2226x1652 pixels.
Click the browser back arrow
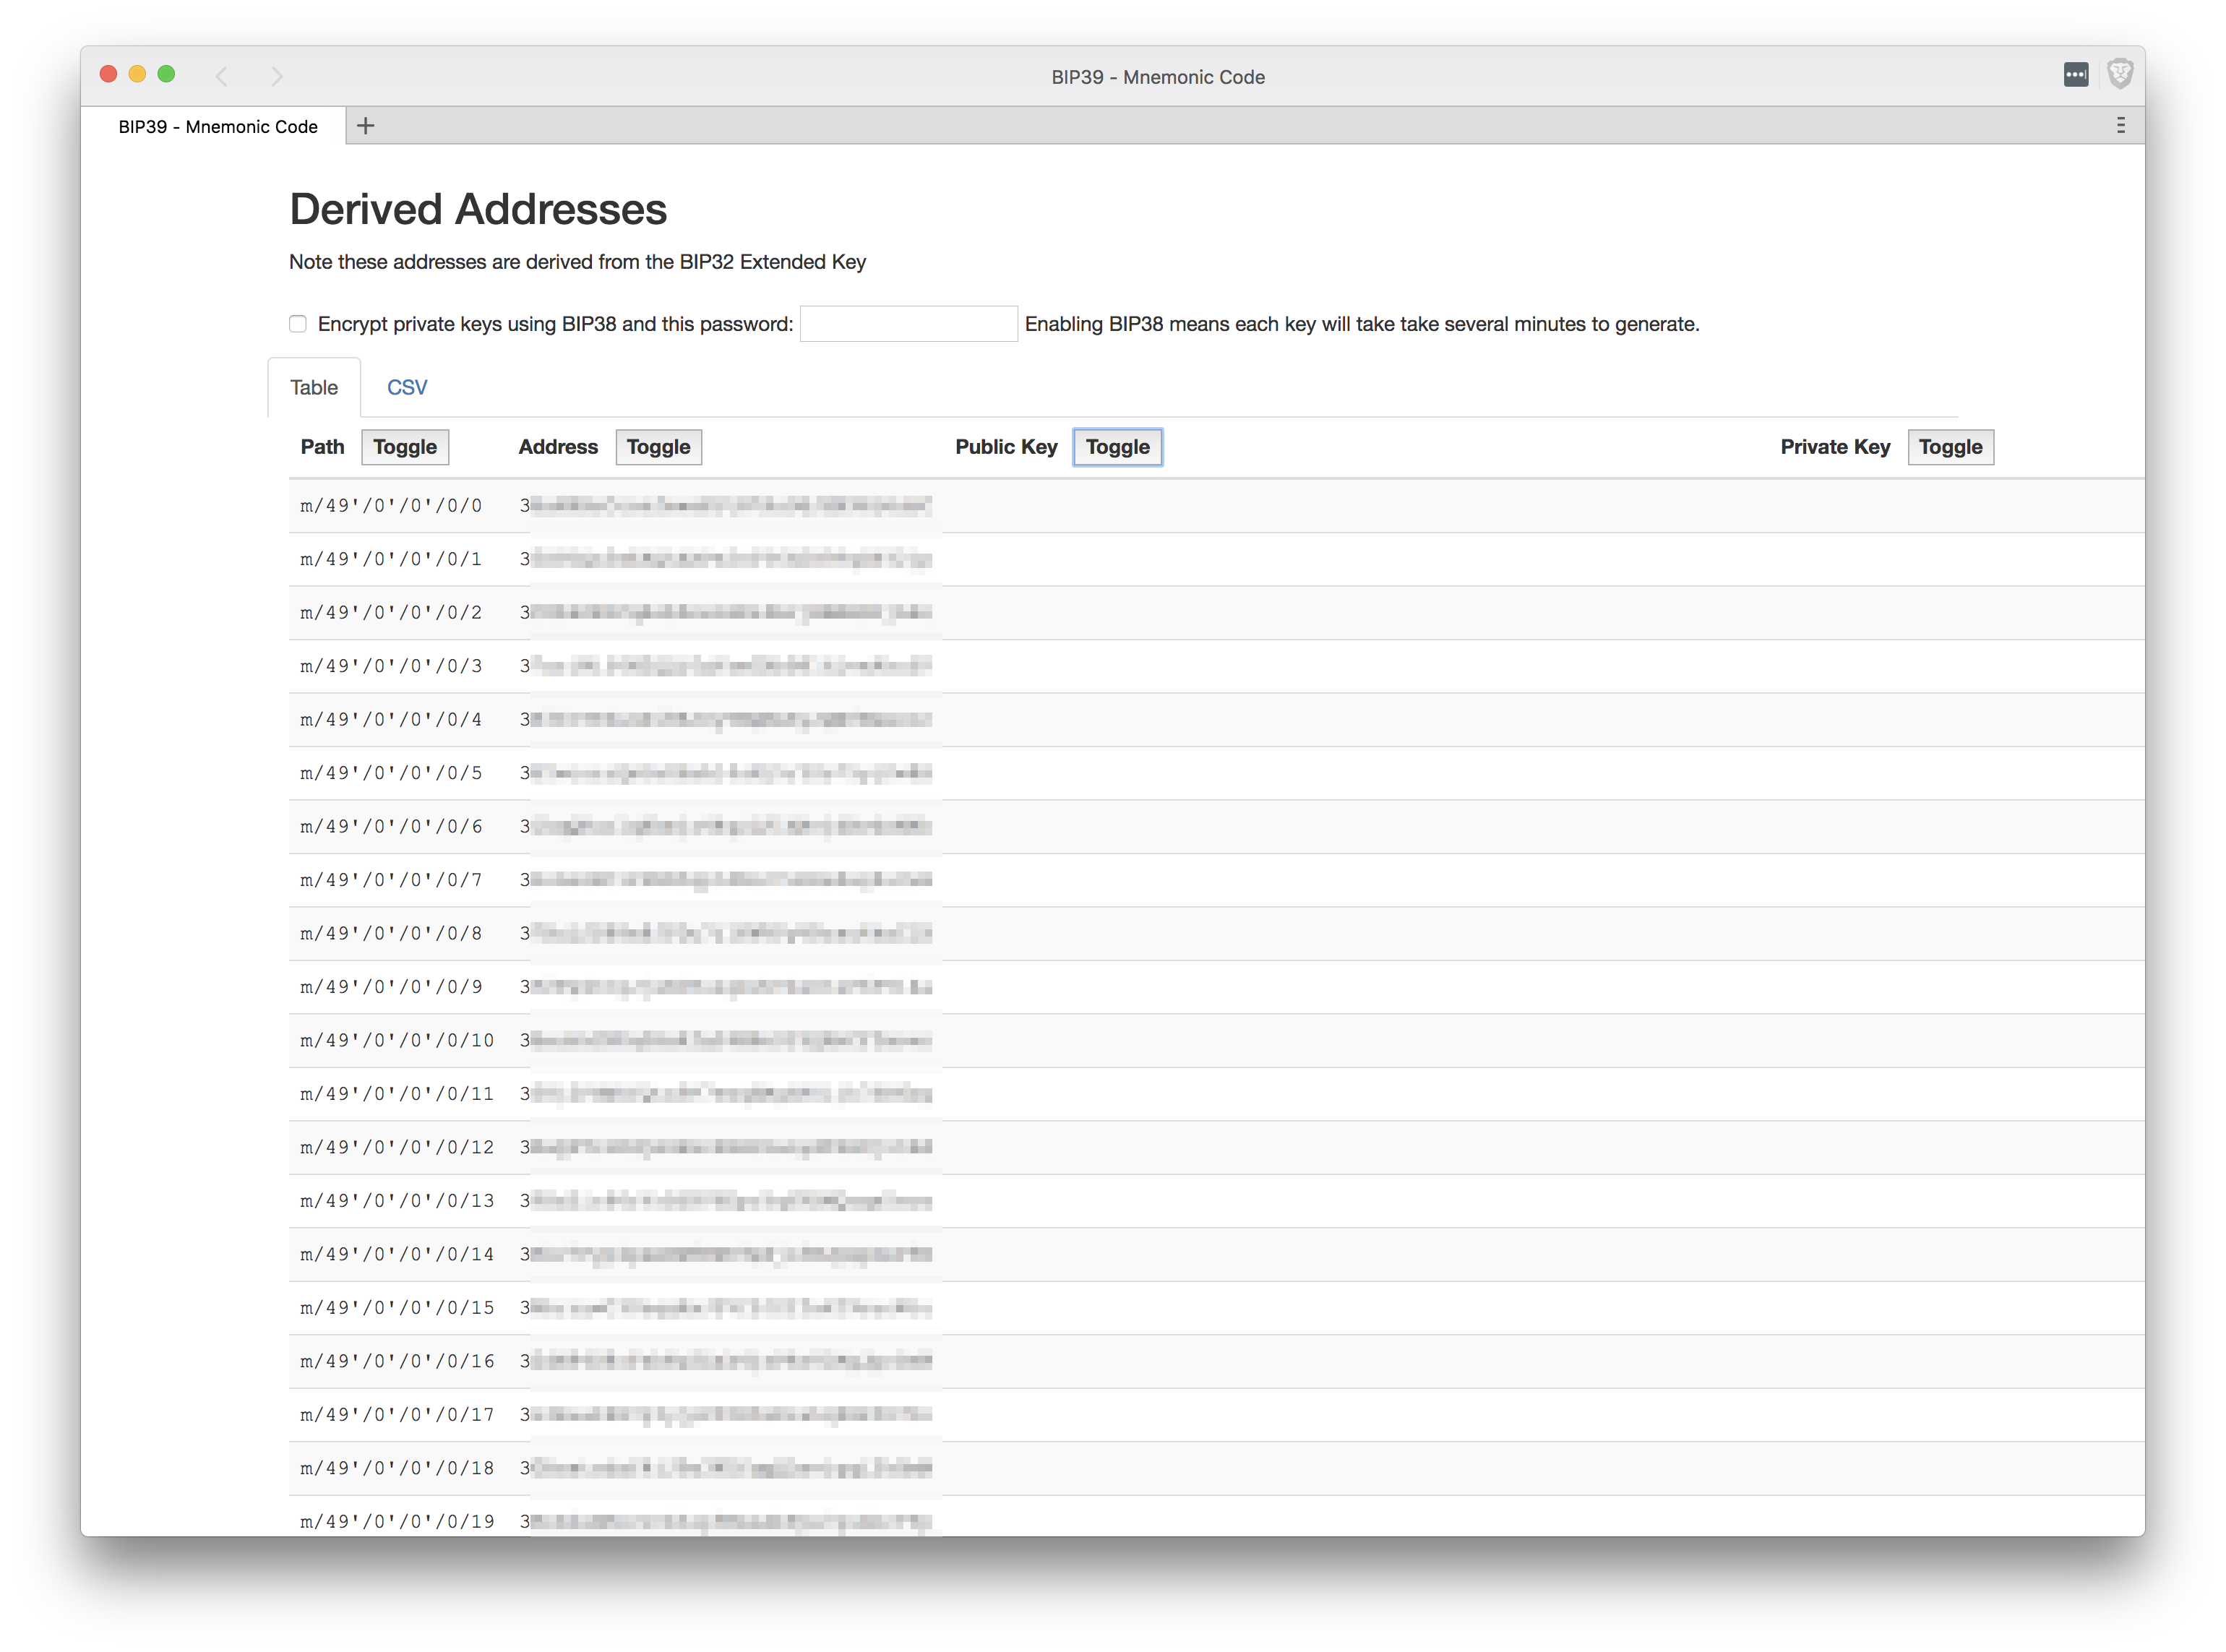point(222,76)
